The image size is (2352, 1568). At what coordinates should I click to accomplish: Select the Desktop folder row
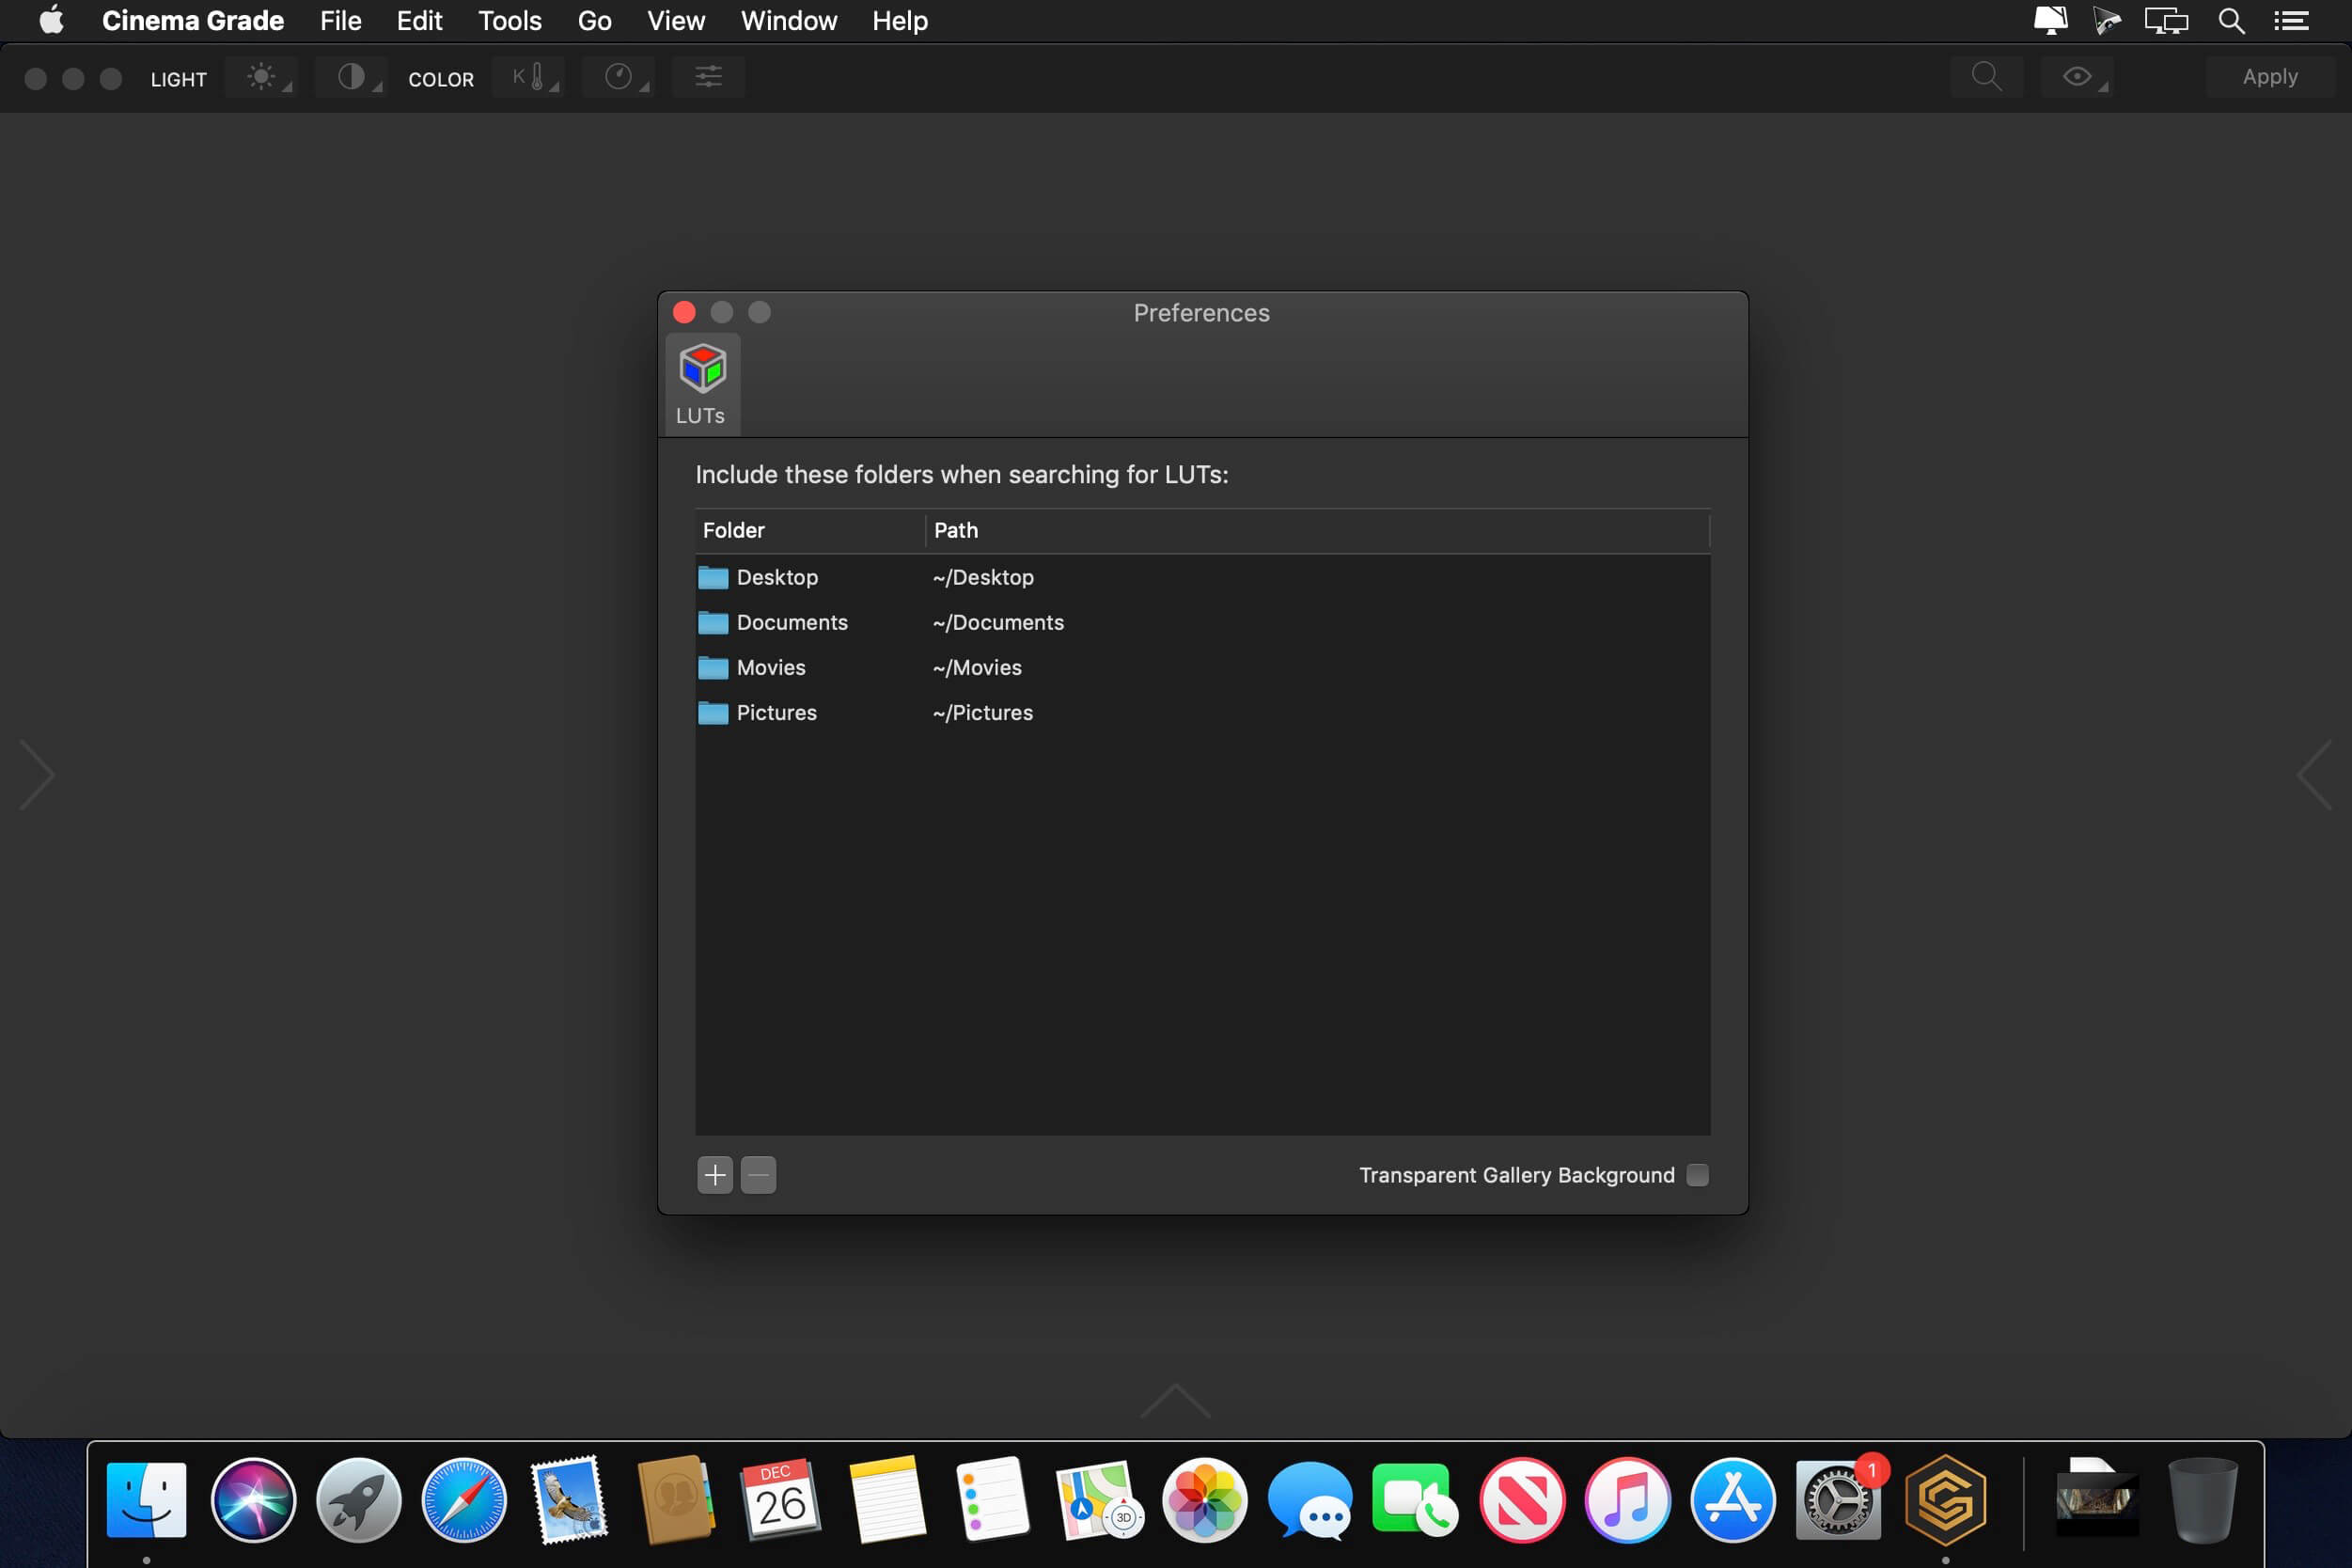(x=1202, y=578)
